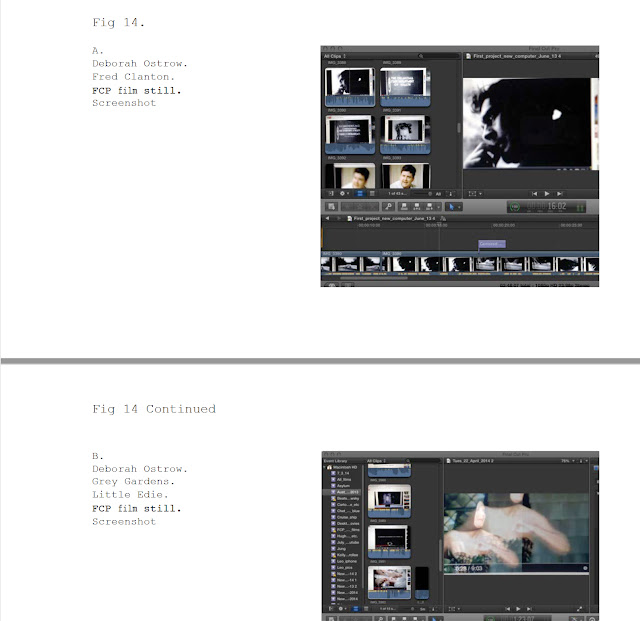Click the vertical browser scrollbar in Fig B
640x621 pixels.
coord(440,554)
